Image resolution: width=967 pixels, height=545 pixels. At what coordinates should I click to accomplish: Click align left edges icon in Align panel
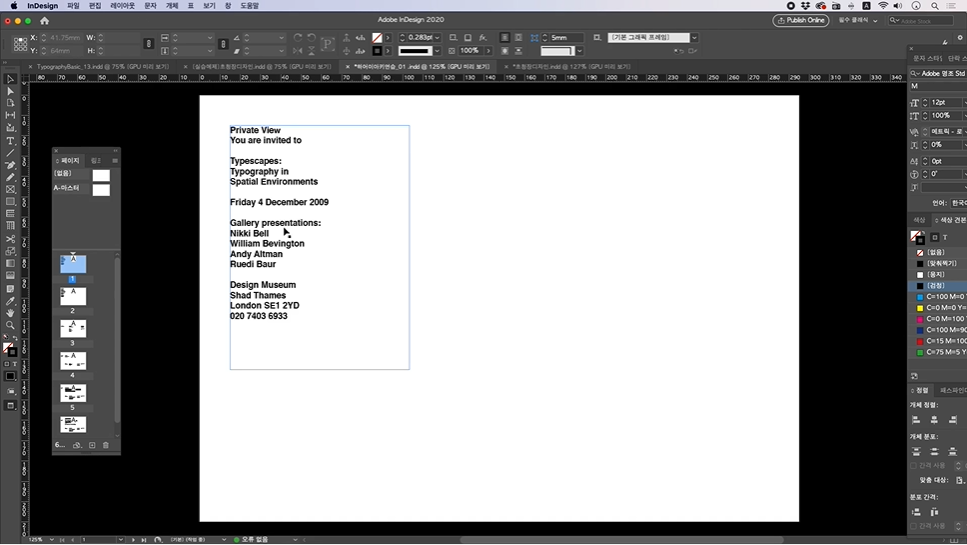coord(916,420)
